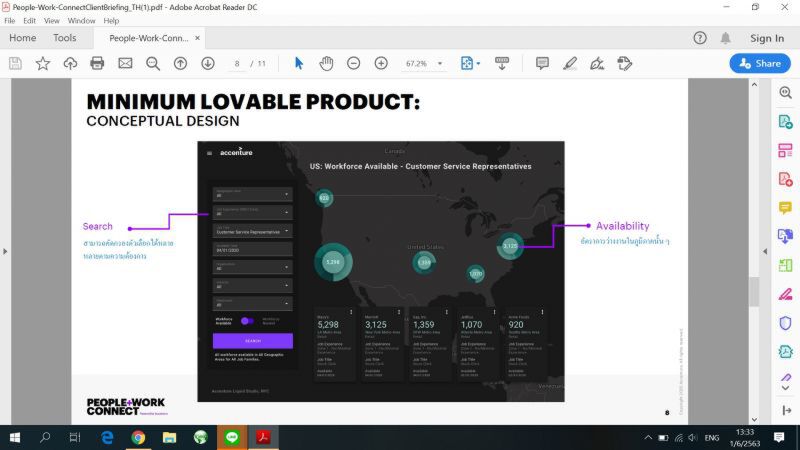Screen dimensions: 800x450
Task: Send file by email envelope icon
Action: (125, 63)
